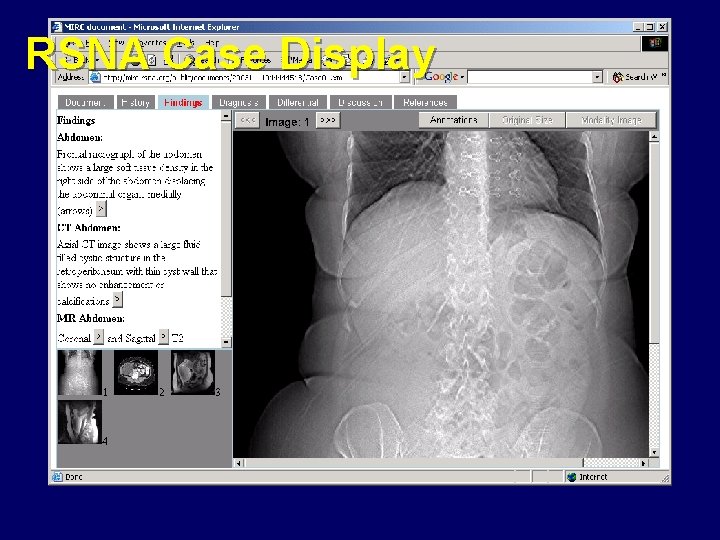The image size is (720, 540).
Task: Select the Findings tab
Action: coord(183,102)
